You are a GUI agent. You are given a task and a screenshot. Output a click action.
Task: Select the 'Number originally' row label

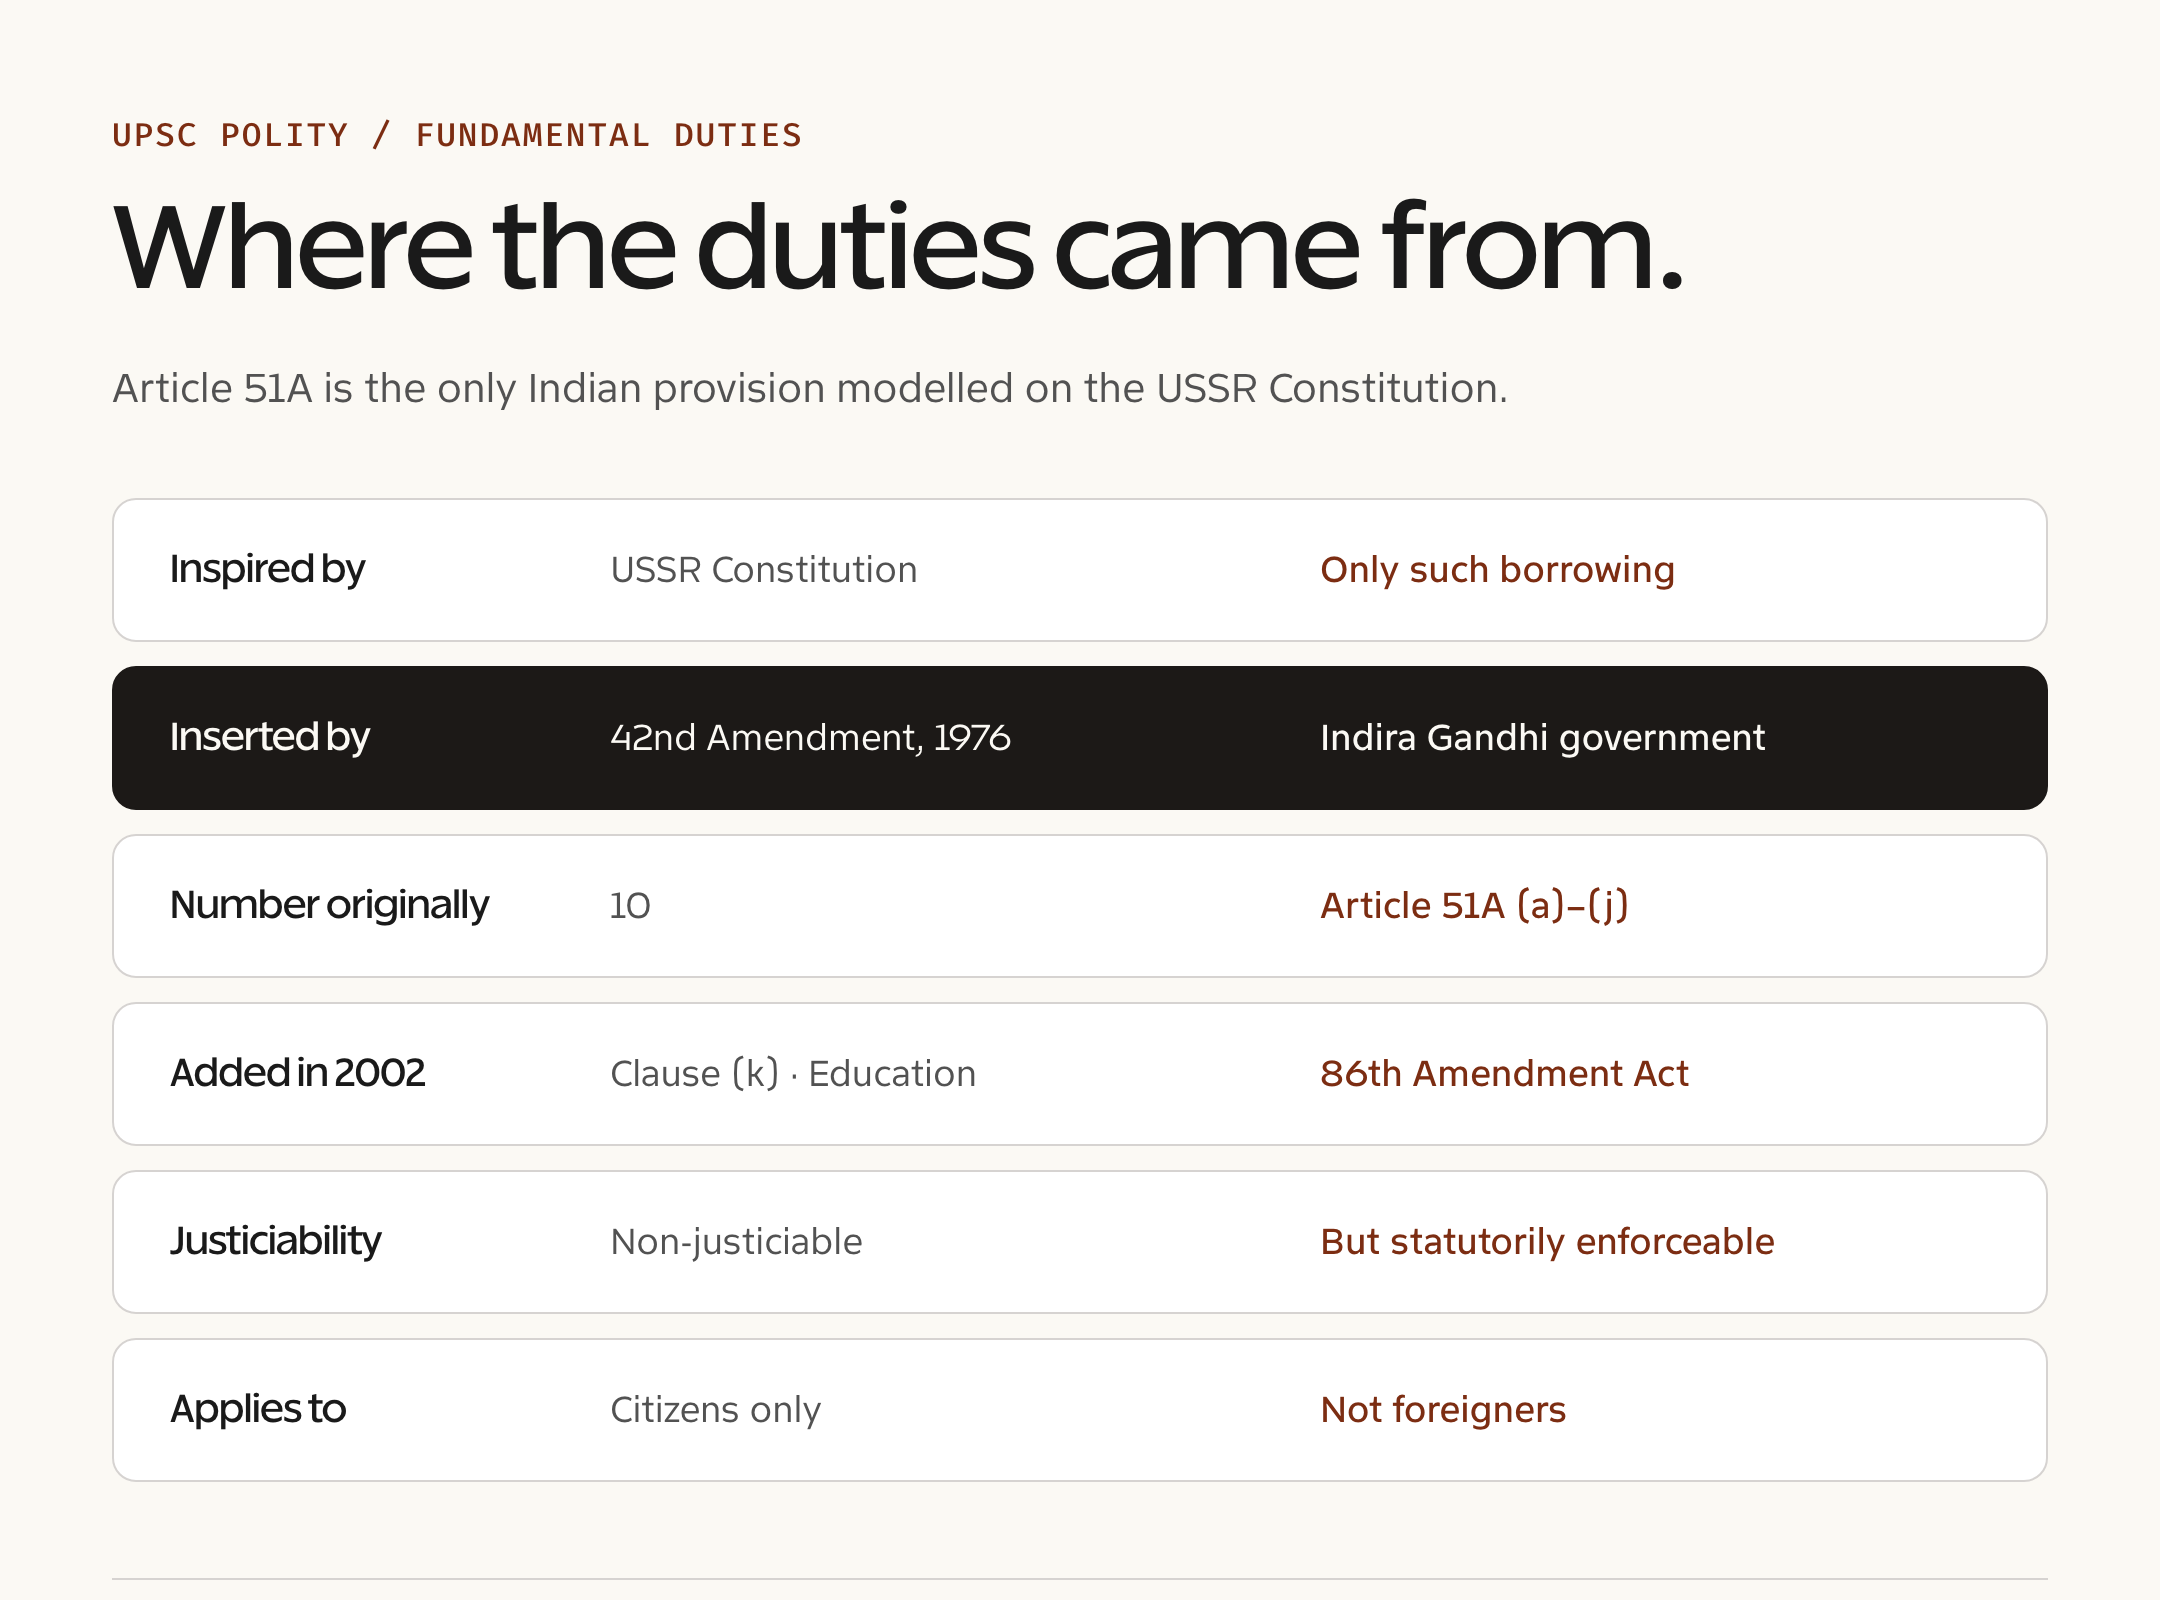tap(329, 905)
